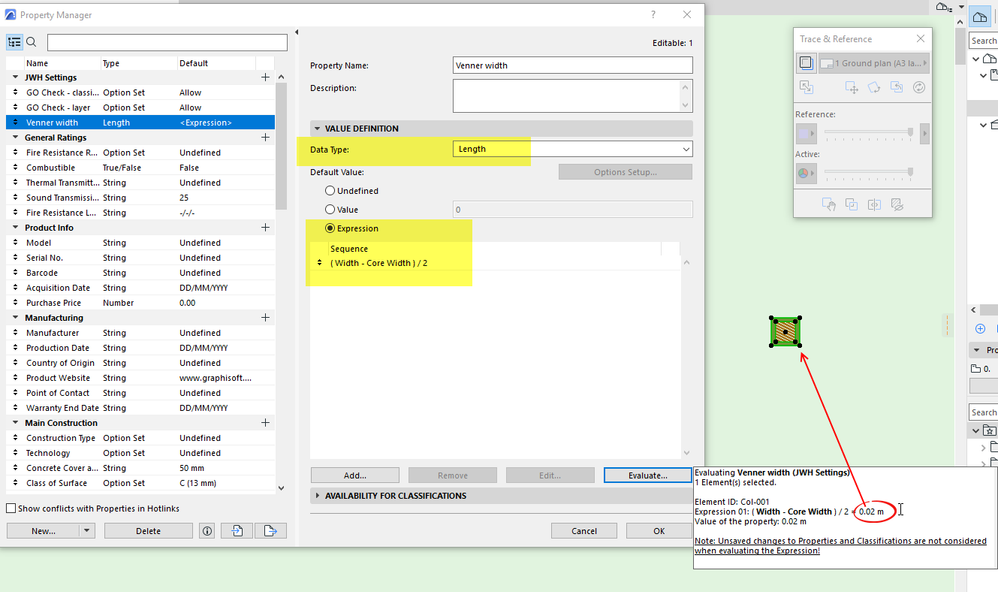
Task: Select the Fire Resistance R... property row
Action: pyautogui.click(x=141, y=153)
